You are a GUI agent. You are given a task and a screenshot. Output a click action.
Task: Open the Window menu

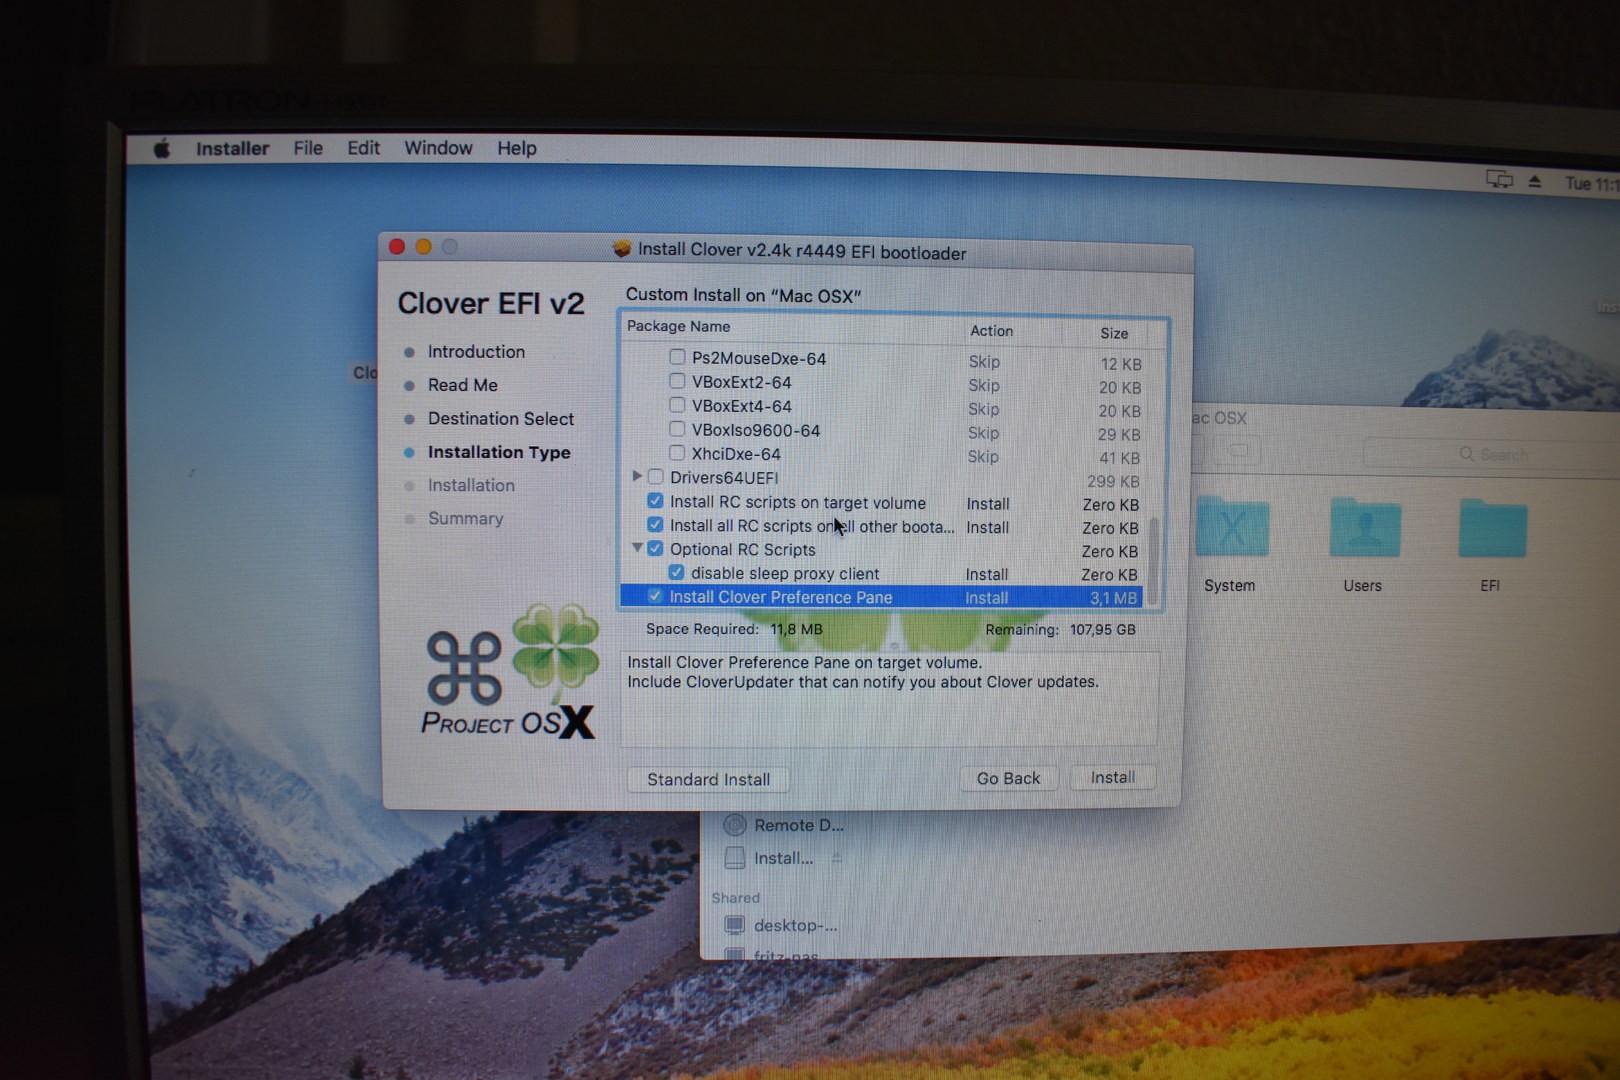click(438, 148)
